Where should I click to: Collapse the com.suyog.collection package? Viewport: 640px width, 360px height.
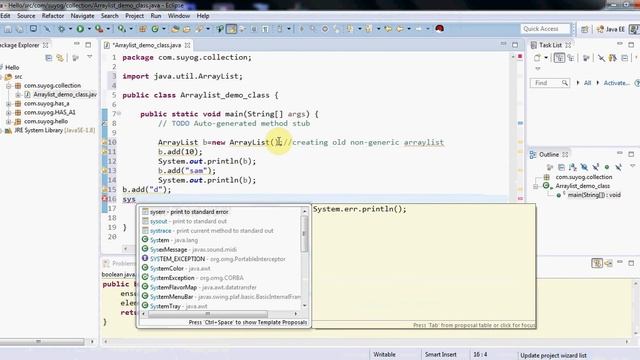[9, 86]
